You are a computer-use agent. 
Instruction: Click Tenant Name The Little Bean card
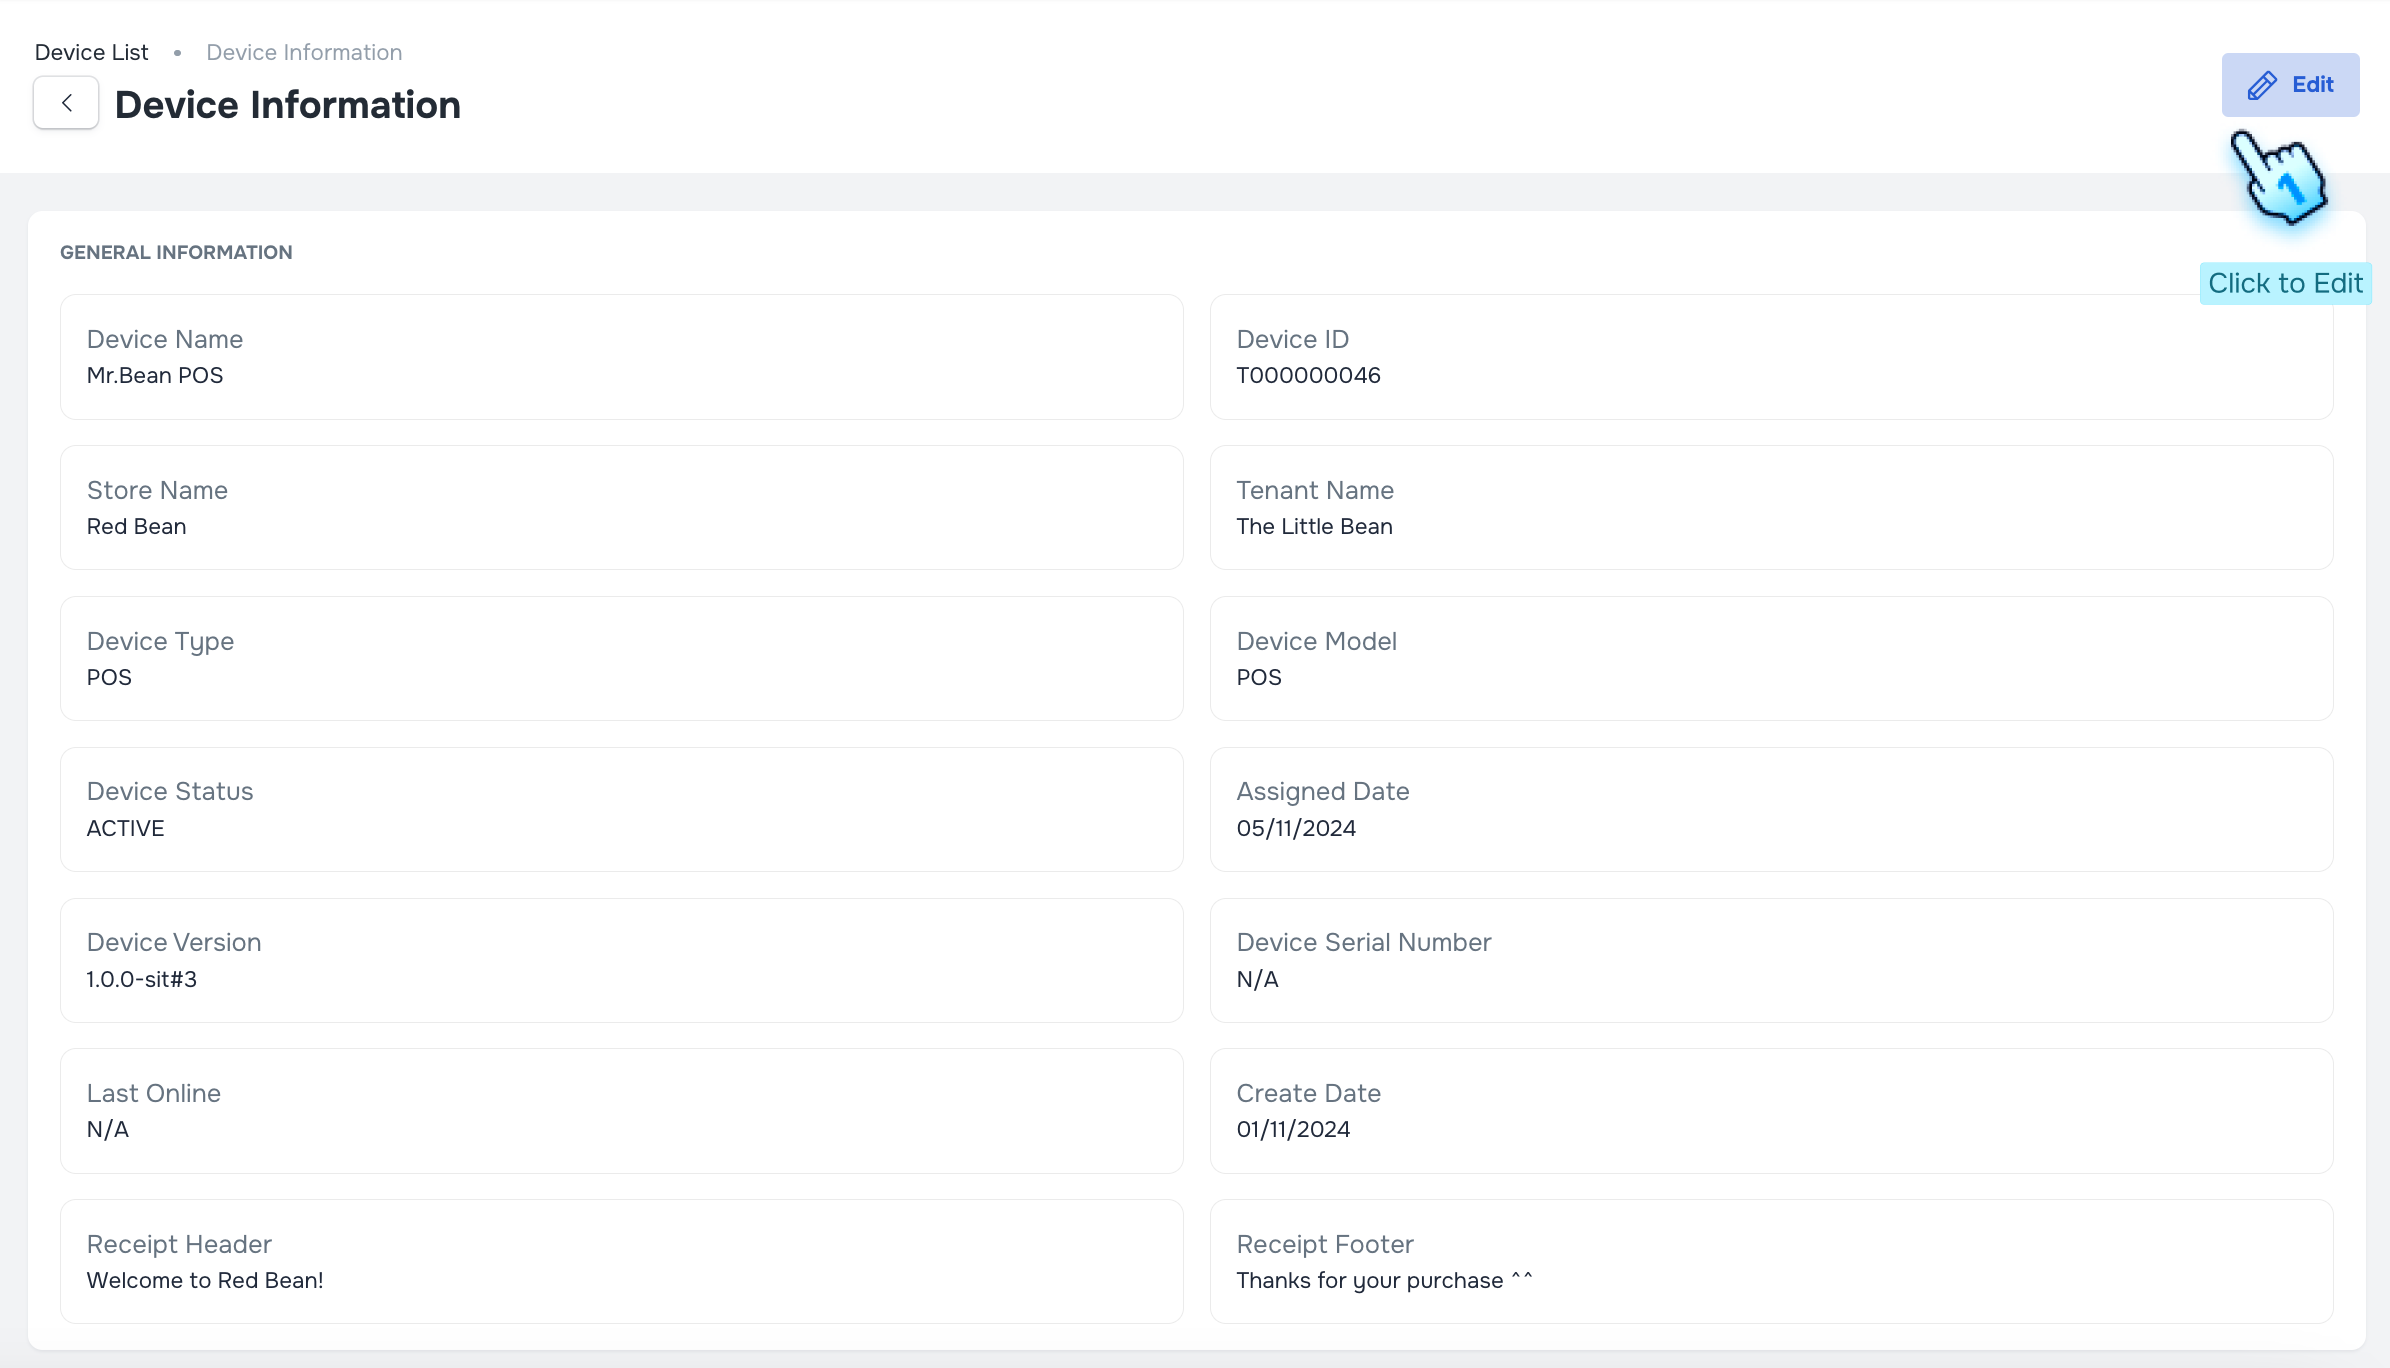pos(1771,508)
